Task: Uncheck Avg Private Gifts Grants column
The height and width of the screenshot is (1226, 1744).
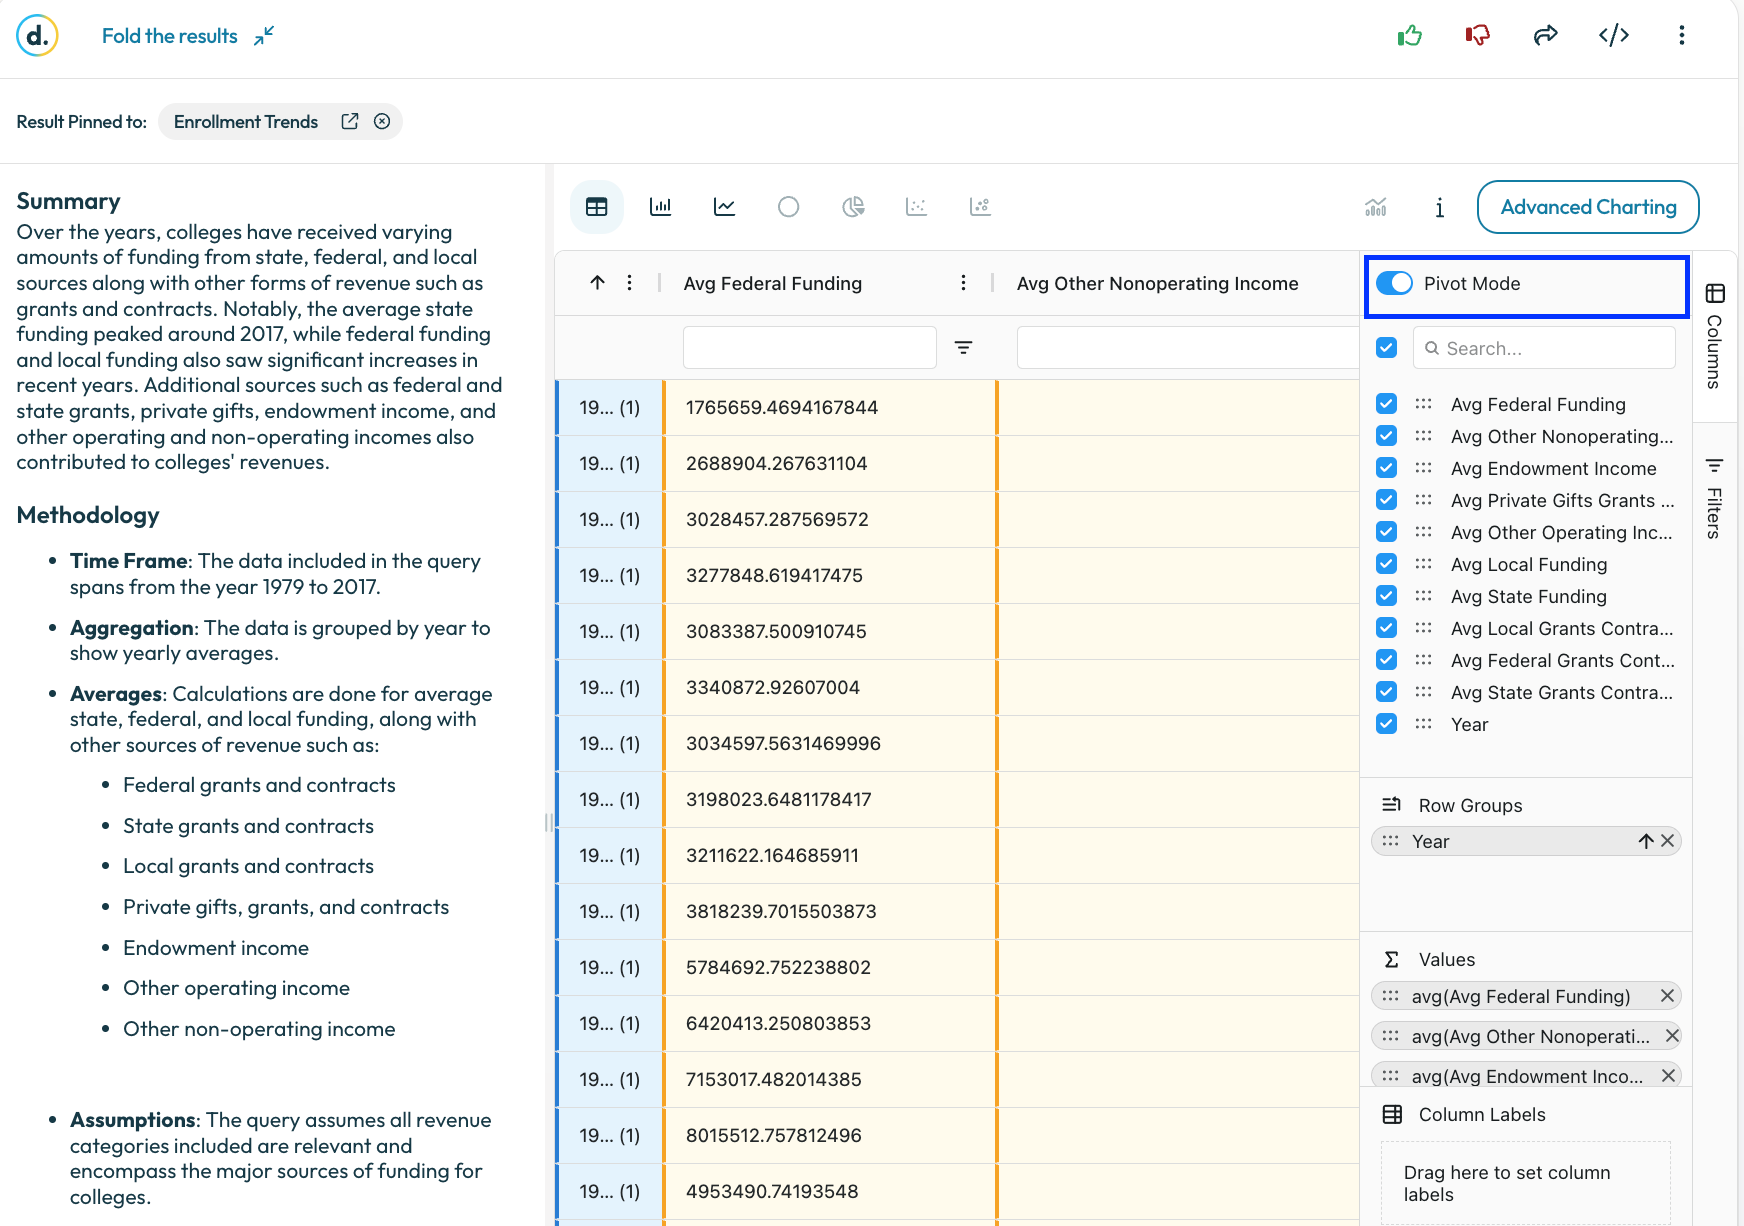Action: click(x=1386, y=500)
